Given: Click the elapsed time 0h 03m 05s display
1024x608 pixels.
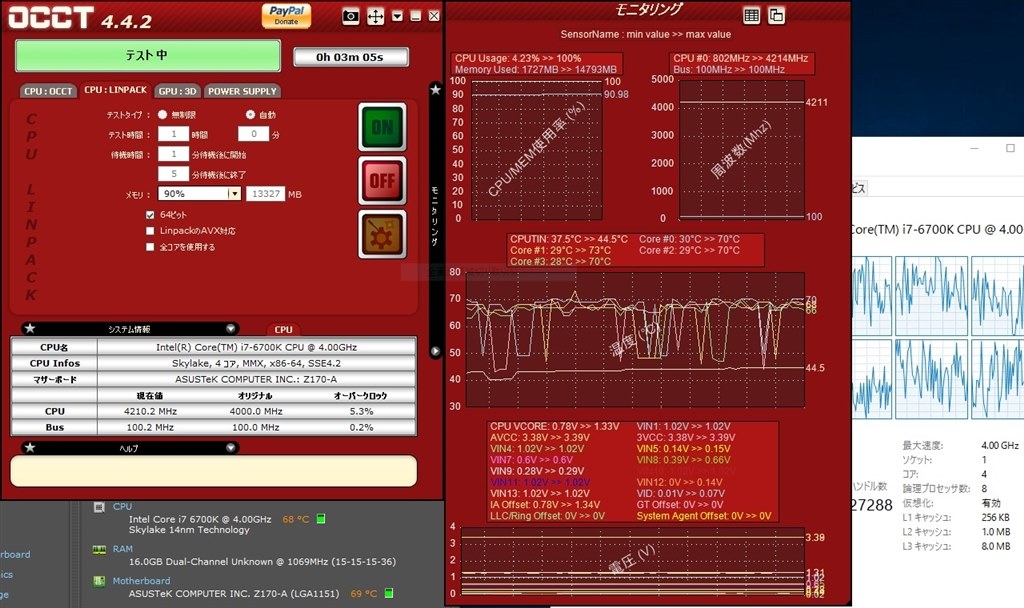Looking at the screenshot, I should pyautogui.click(x=351, y=57).
